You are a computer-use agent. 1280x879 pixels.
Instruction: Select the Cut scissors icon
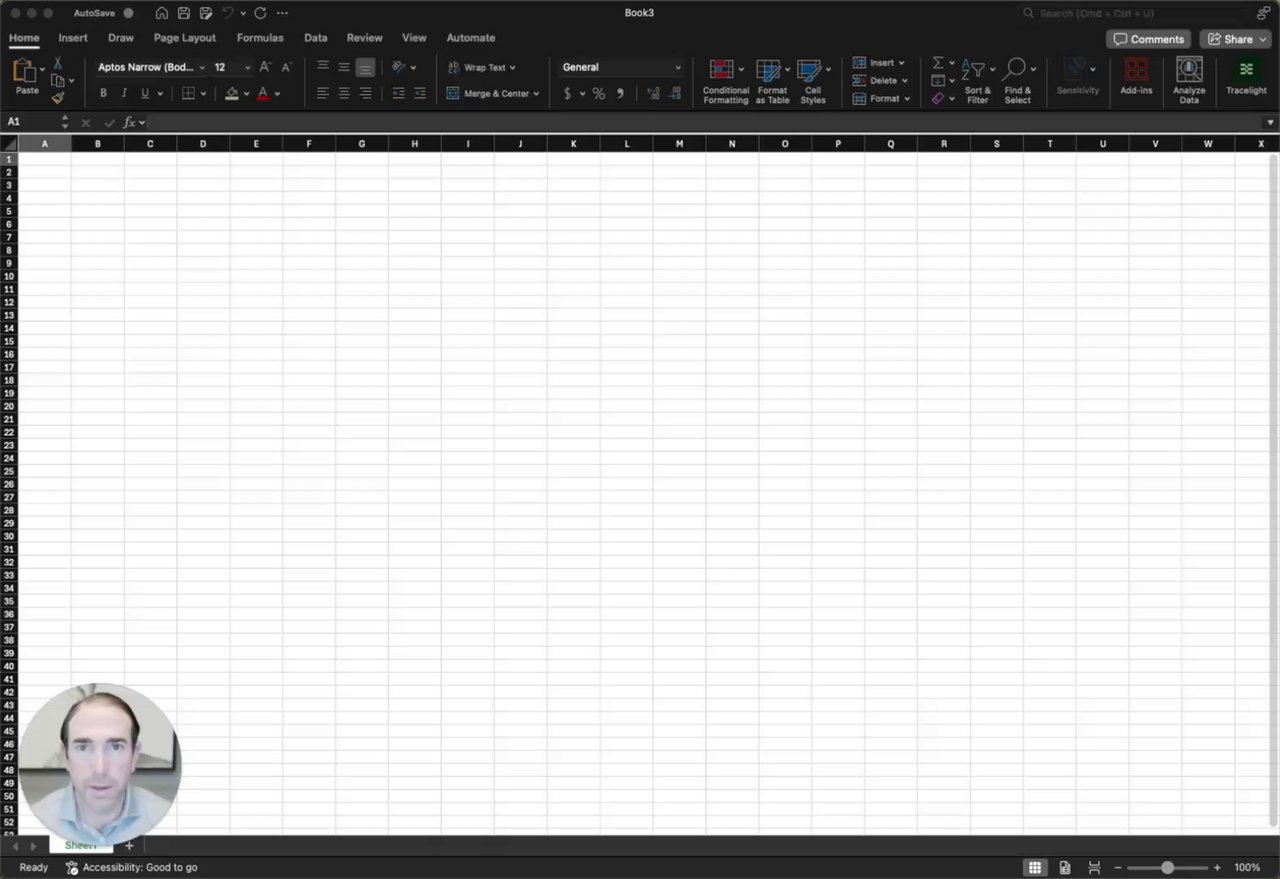pyautogui.click(x=58, y=63)
